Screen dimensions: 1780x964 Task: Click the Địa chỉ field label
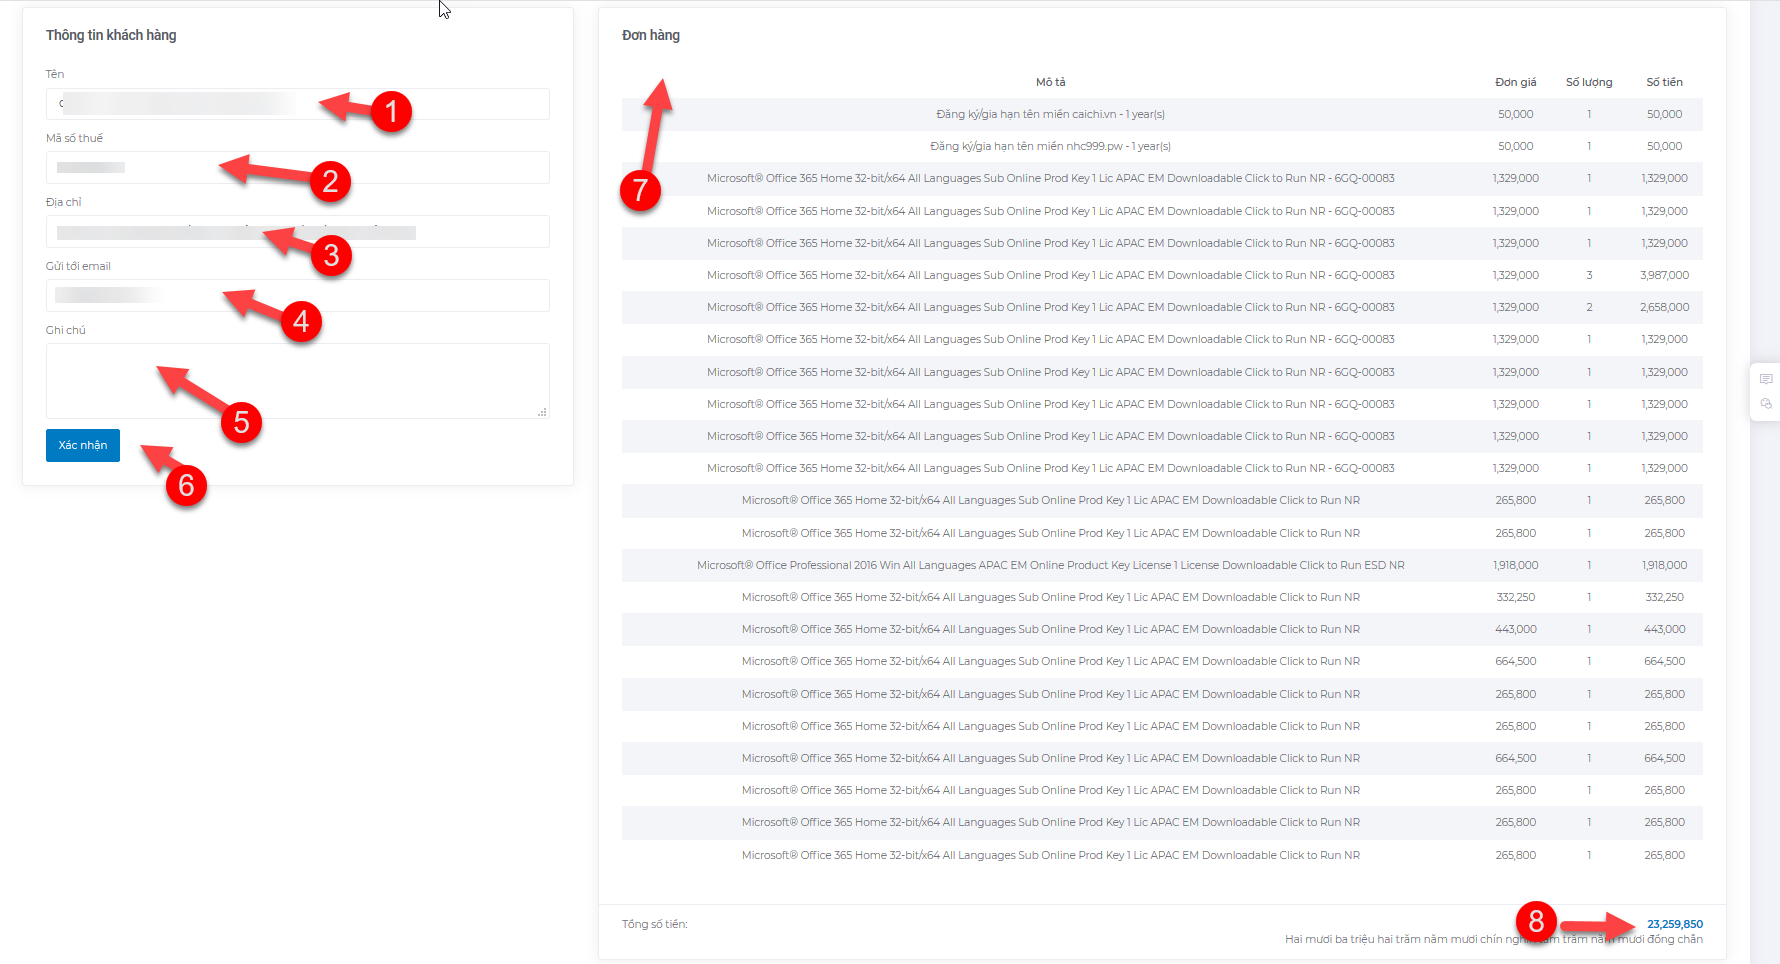[x=63, y=202]
